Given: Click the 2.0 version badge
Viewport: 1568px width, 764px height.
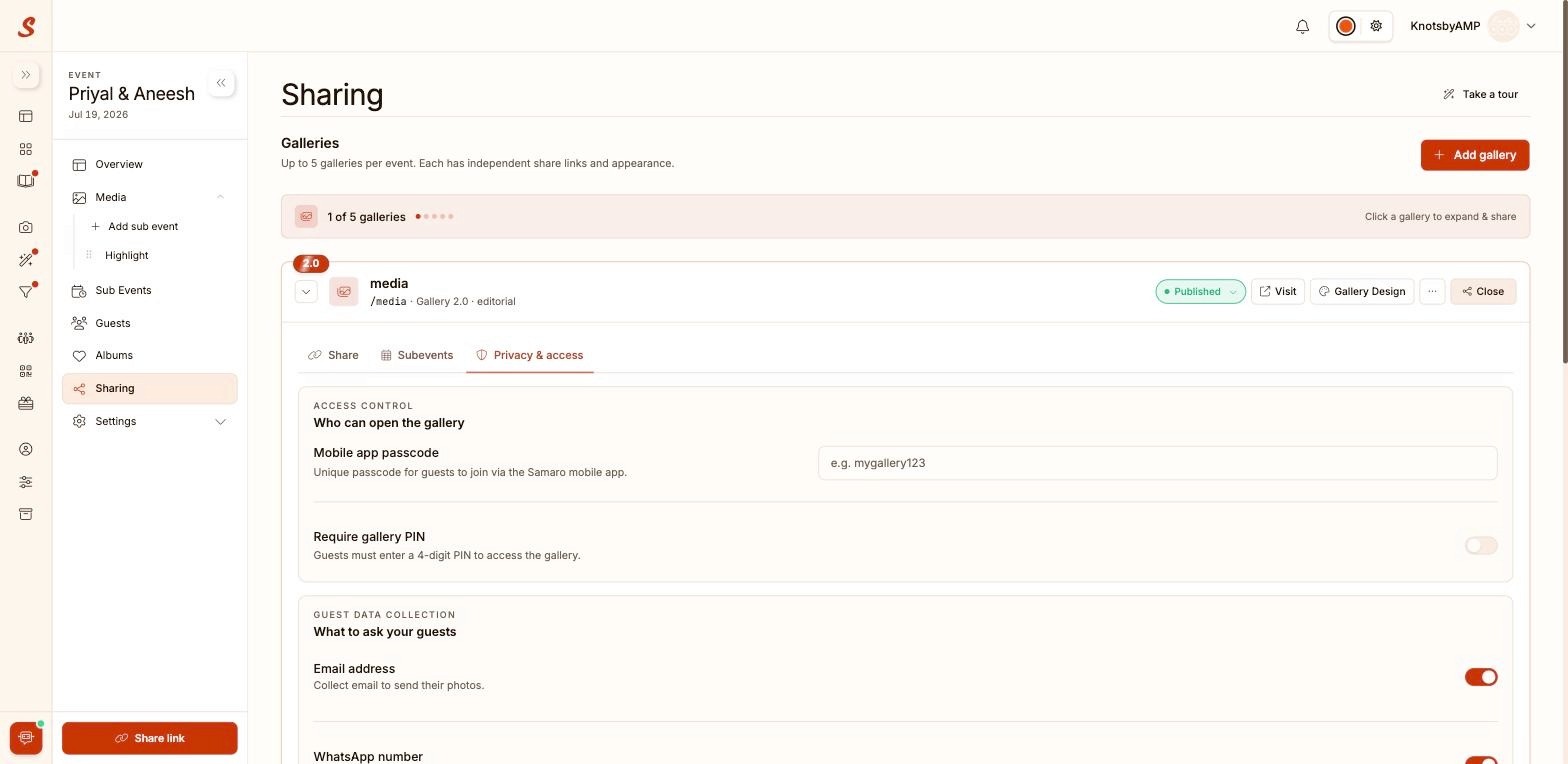Looking at the screenshot, I should [x=311, y=263].
